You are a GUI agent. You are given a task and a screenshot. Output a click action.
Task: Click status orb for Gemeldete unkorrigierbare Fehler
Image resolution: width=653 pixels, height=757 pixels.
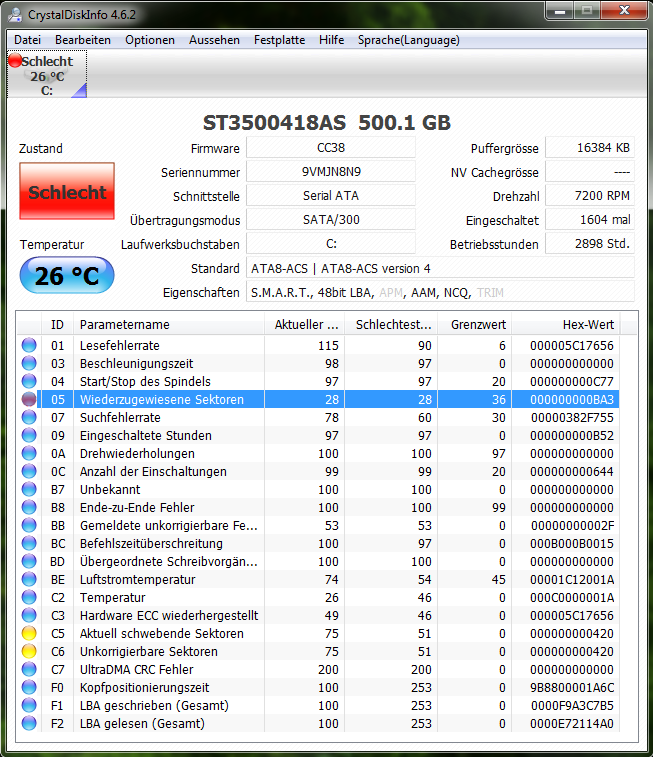coord(29,525)
